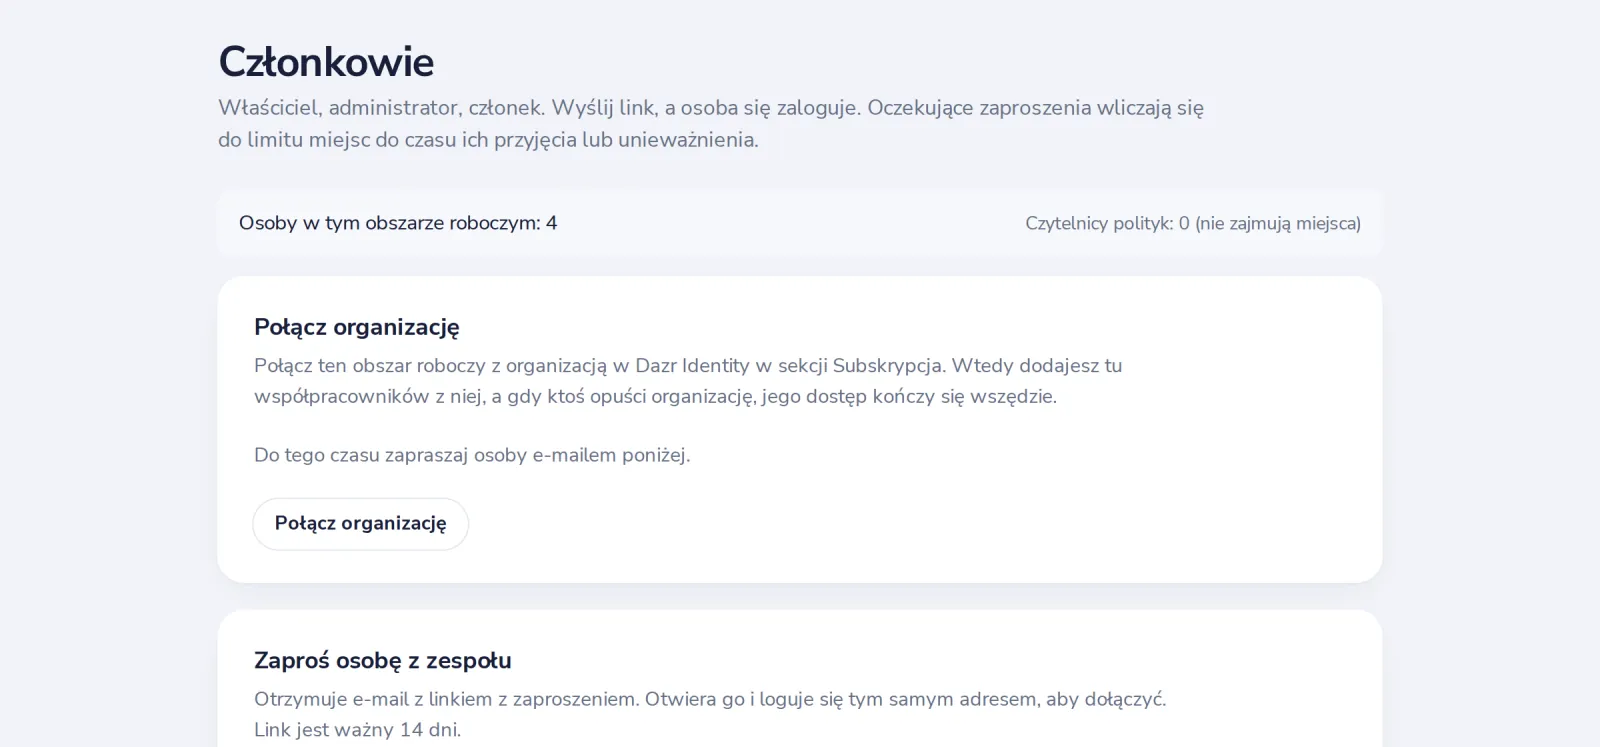Click "Osoby w tym obszarze roboczym: 4"
This screenshot has width=1600, height=747.
pos(398,223)
